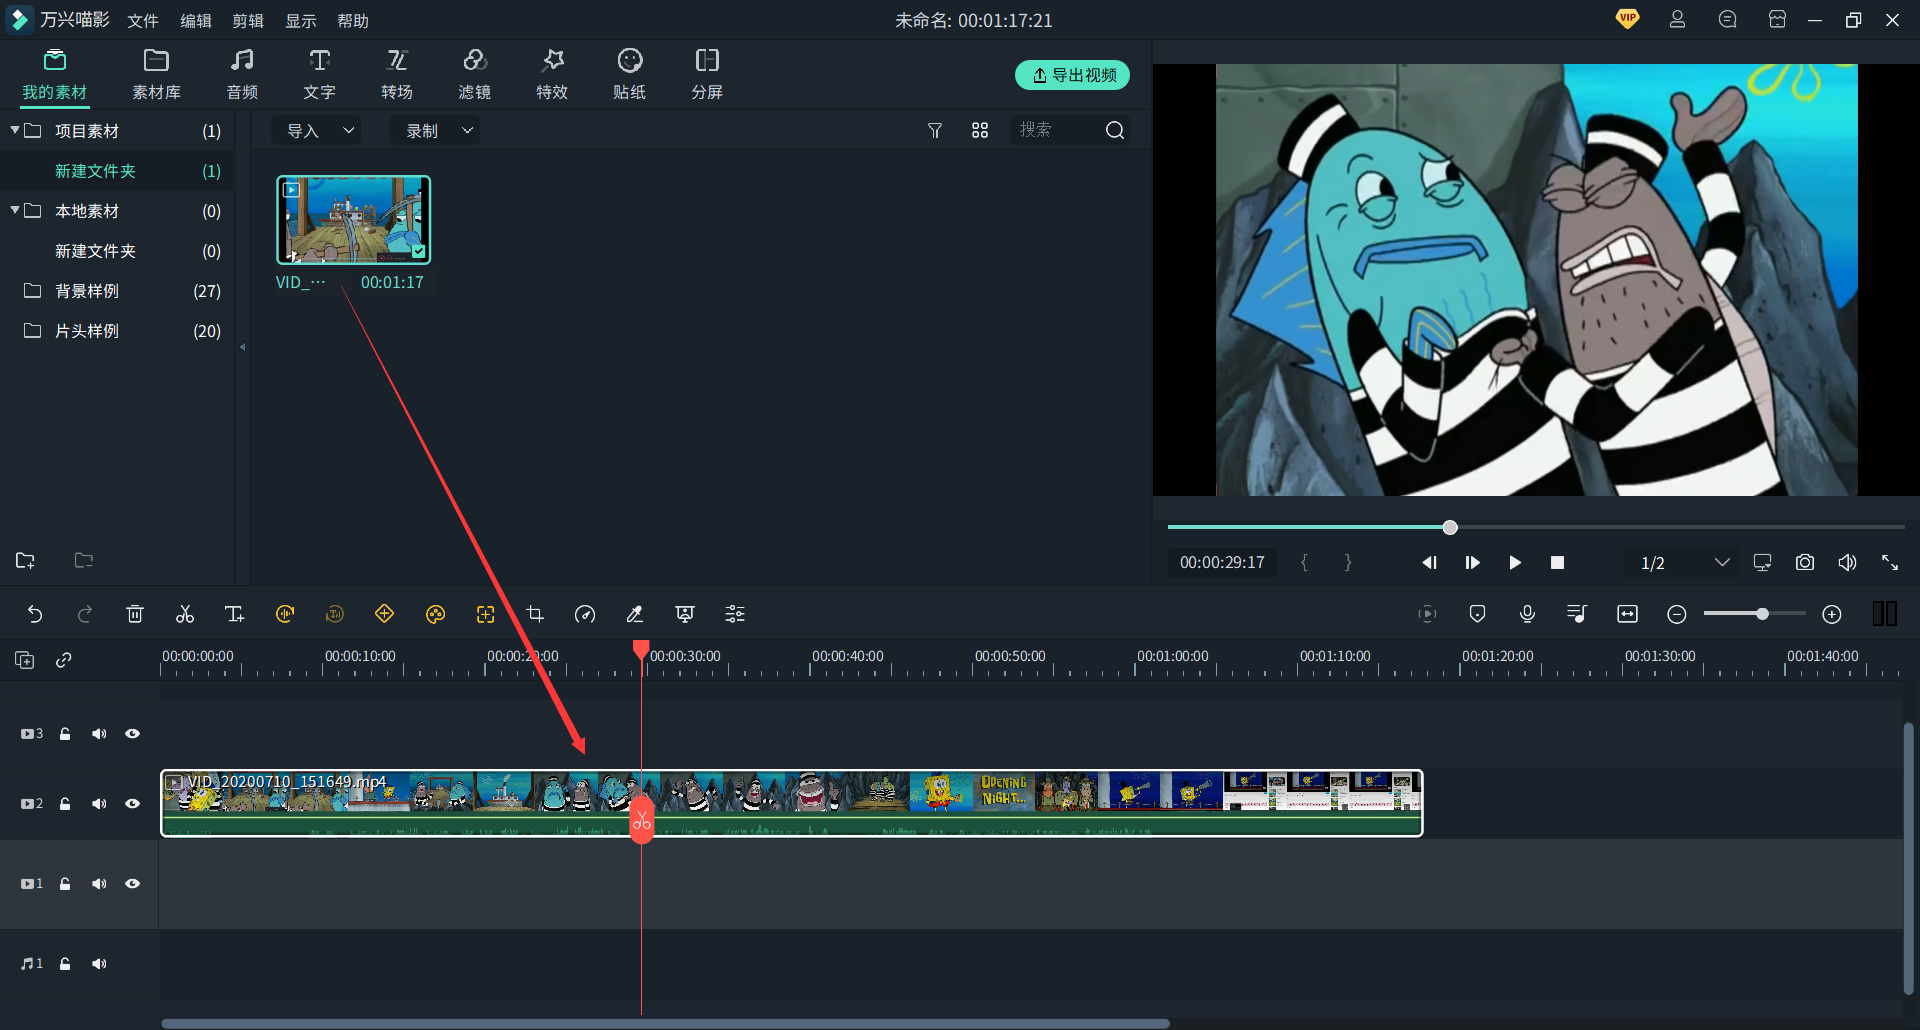The height and width of the screenshot is (1030, 1920).
Task: Open the user account icon
Action: [x=1677, y=20]
